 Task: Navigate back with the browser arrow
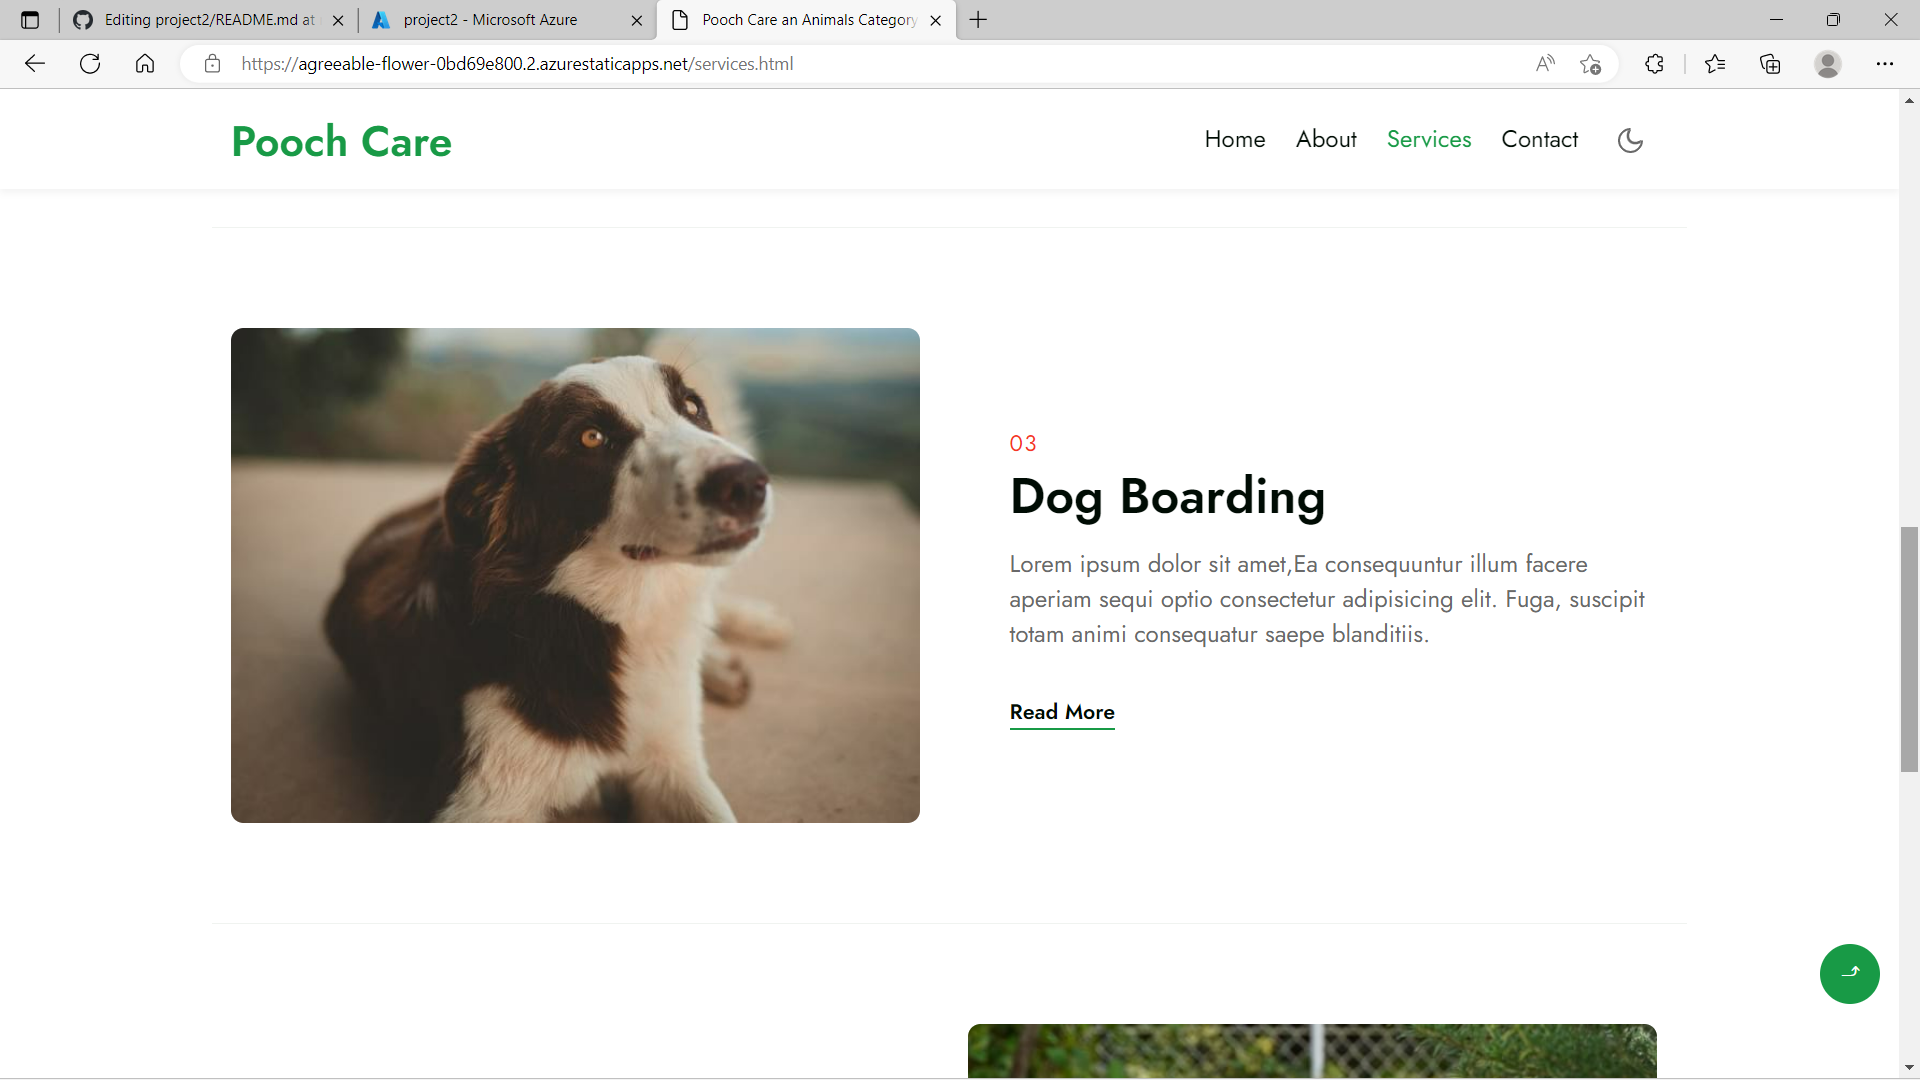click(35, 63)
